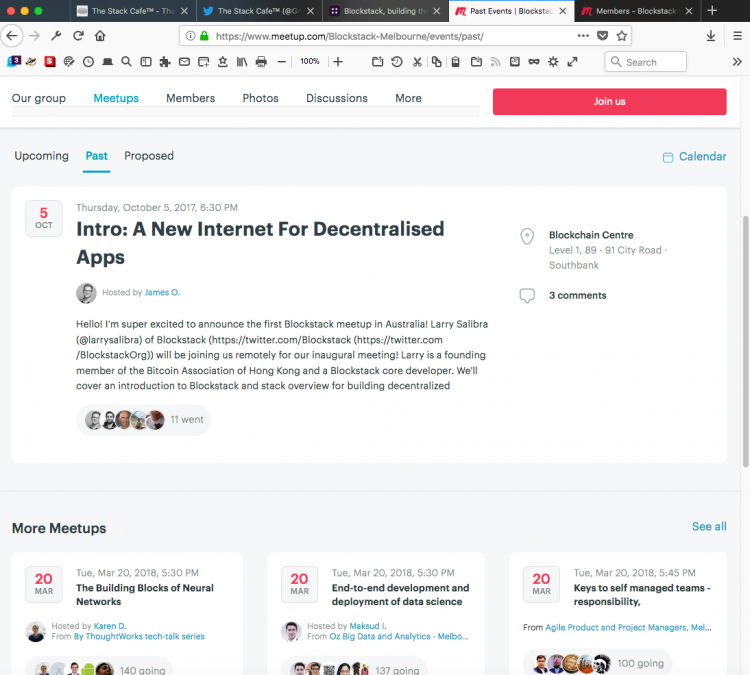Image resolution: width=750 pixels, height=675 pixels.
Task: Click the paste clipboard toolbar icon
Action: (x=456, y=62)
